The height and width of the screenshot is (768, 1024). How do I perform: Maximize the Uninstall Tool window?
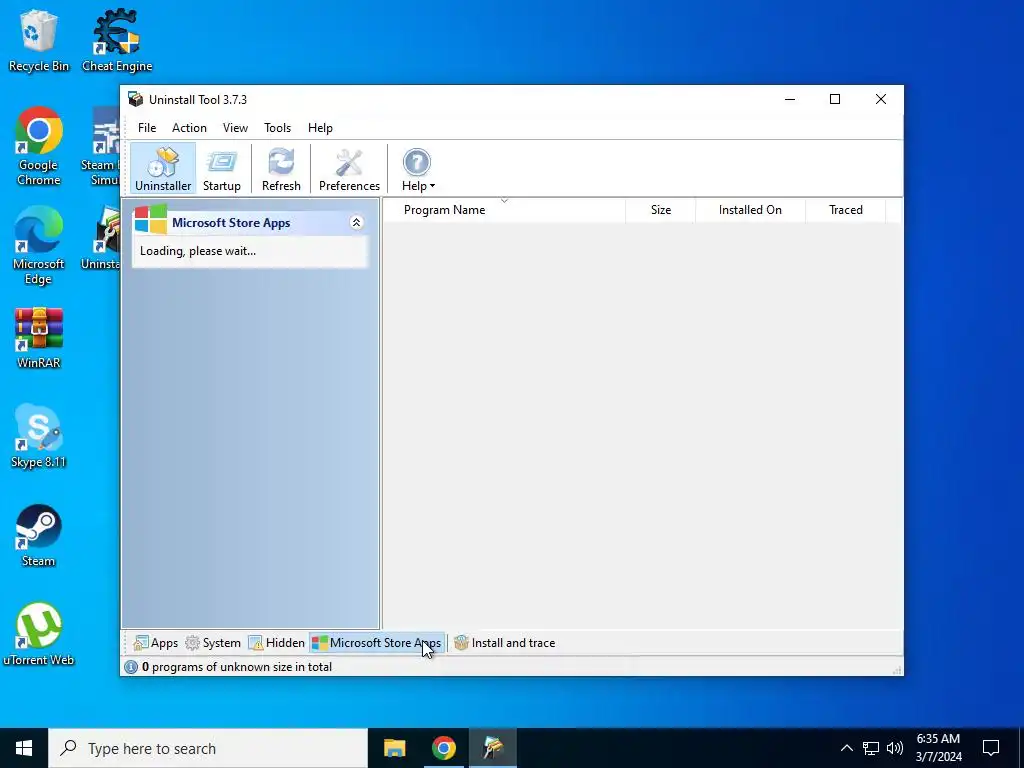(x=835, y=99)
